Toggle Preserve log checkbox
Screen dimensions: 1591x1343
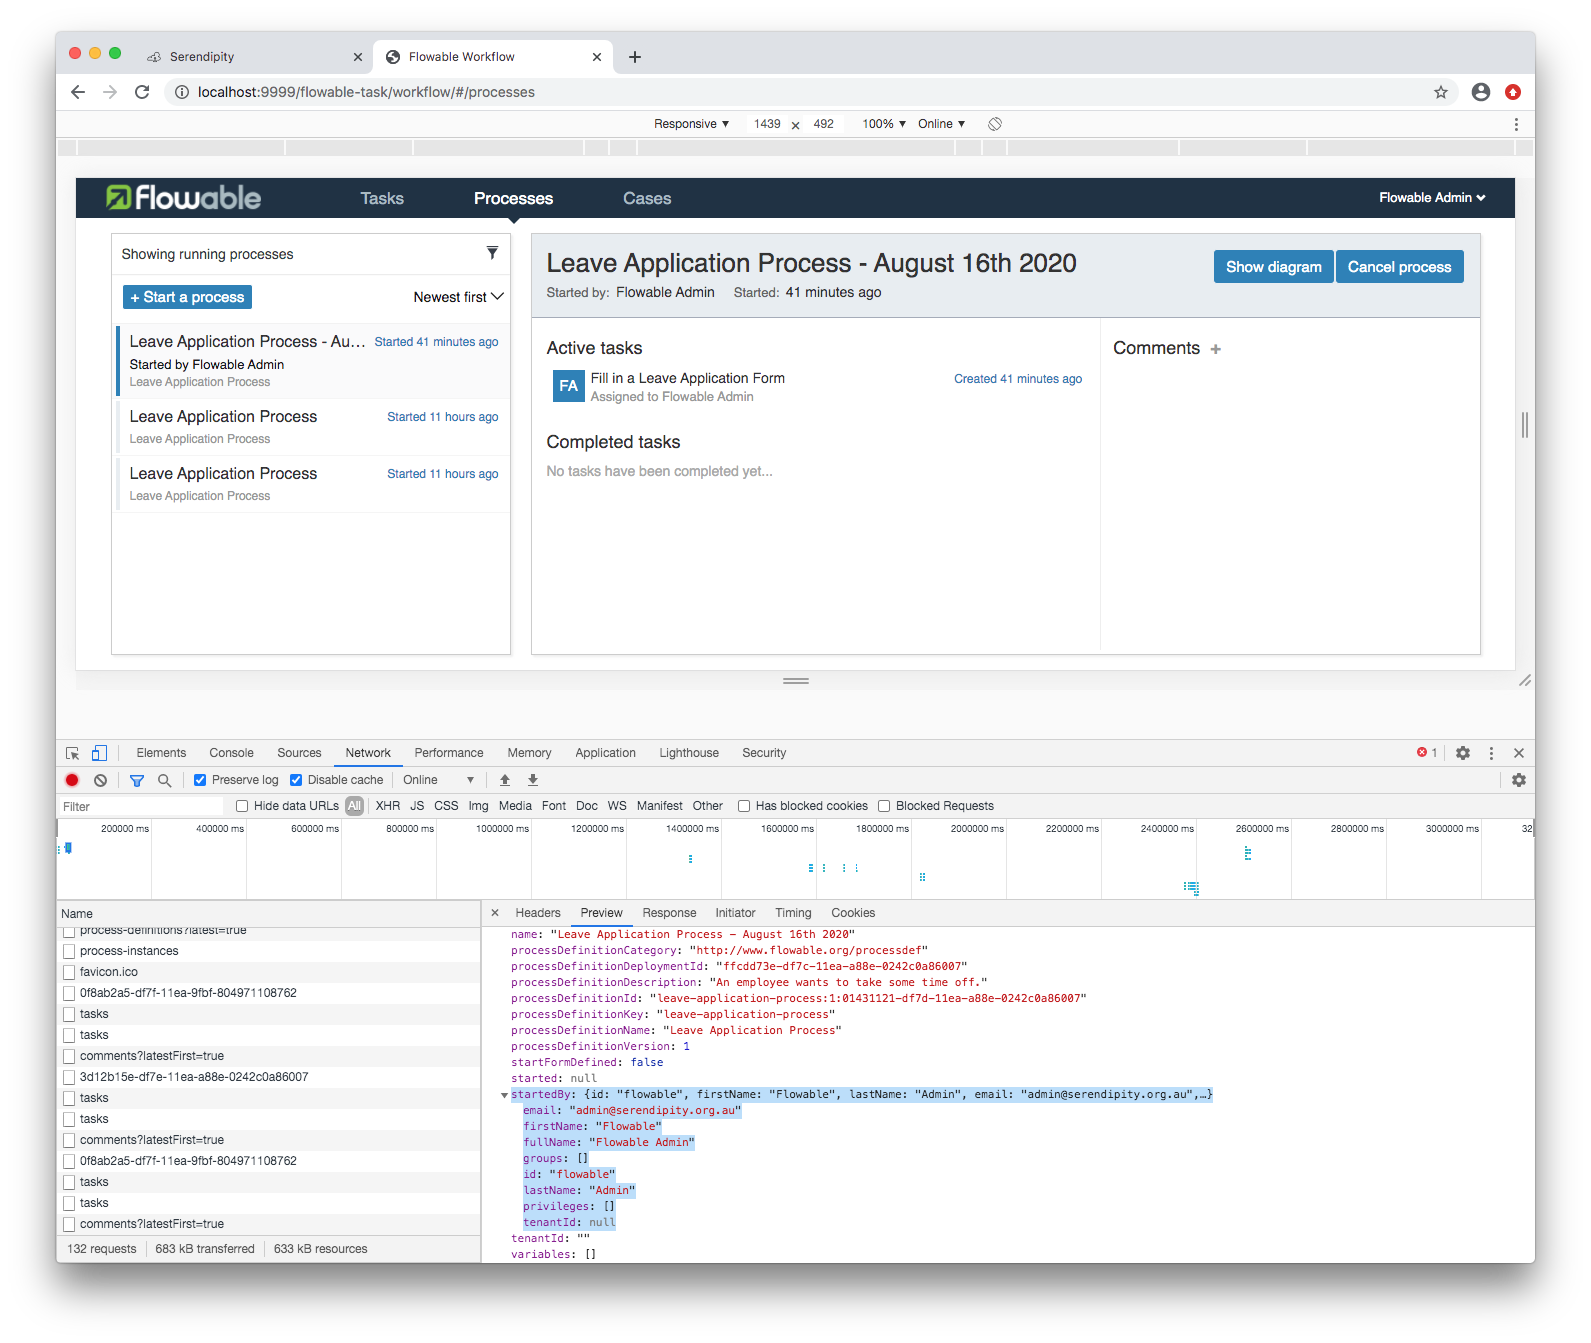click(x=200, y=780)
